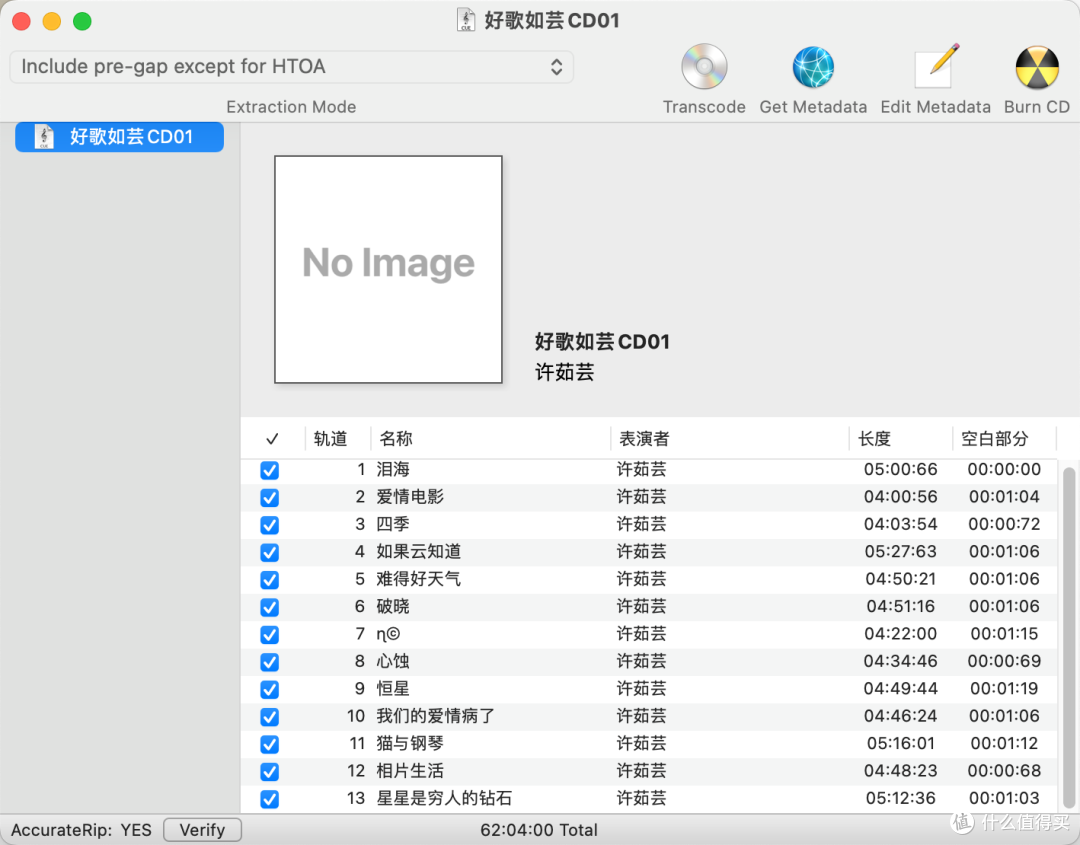Click the Verify button

202,830
